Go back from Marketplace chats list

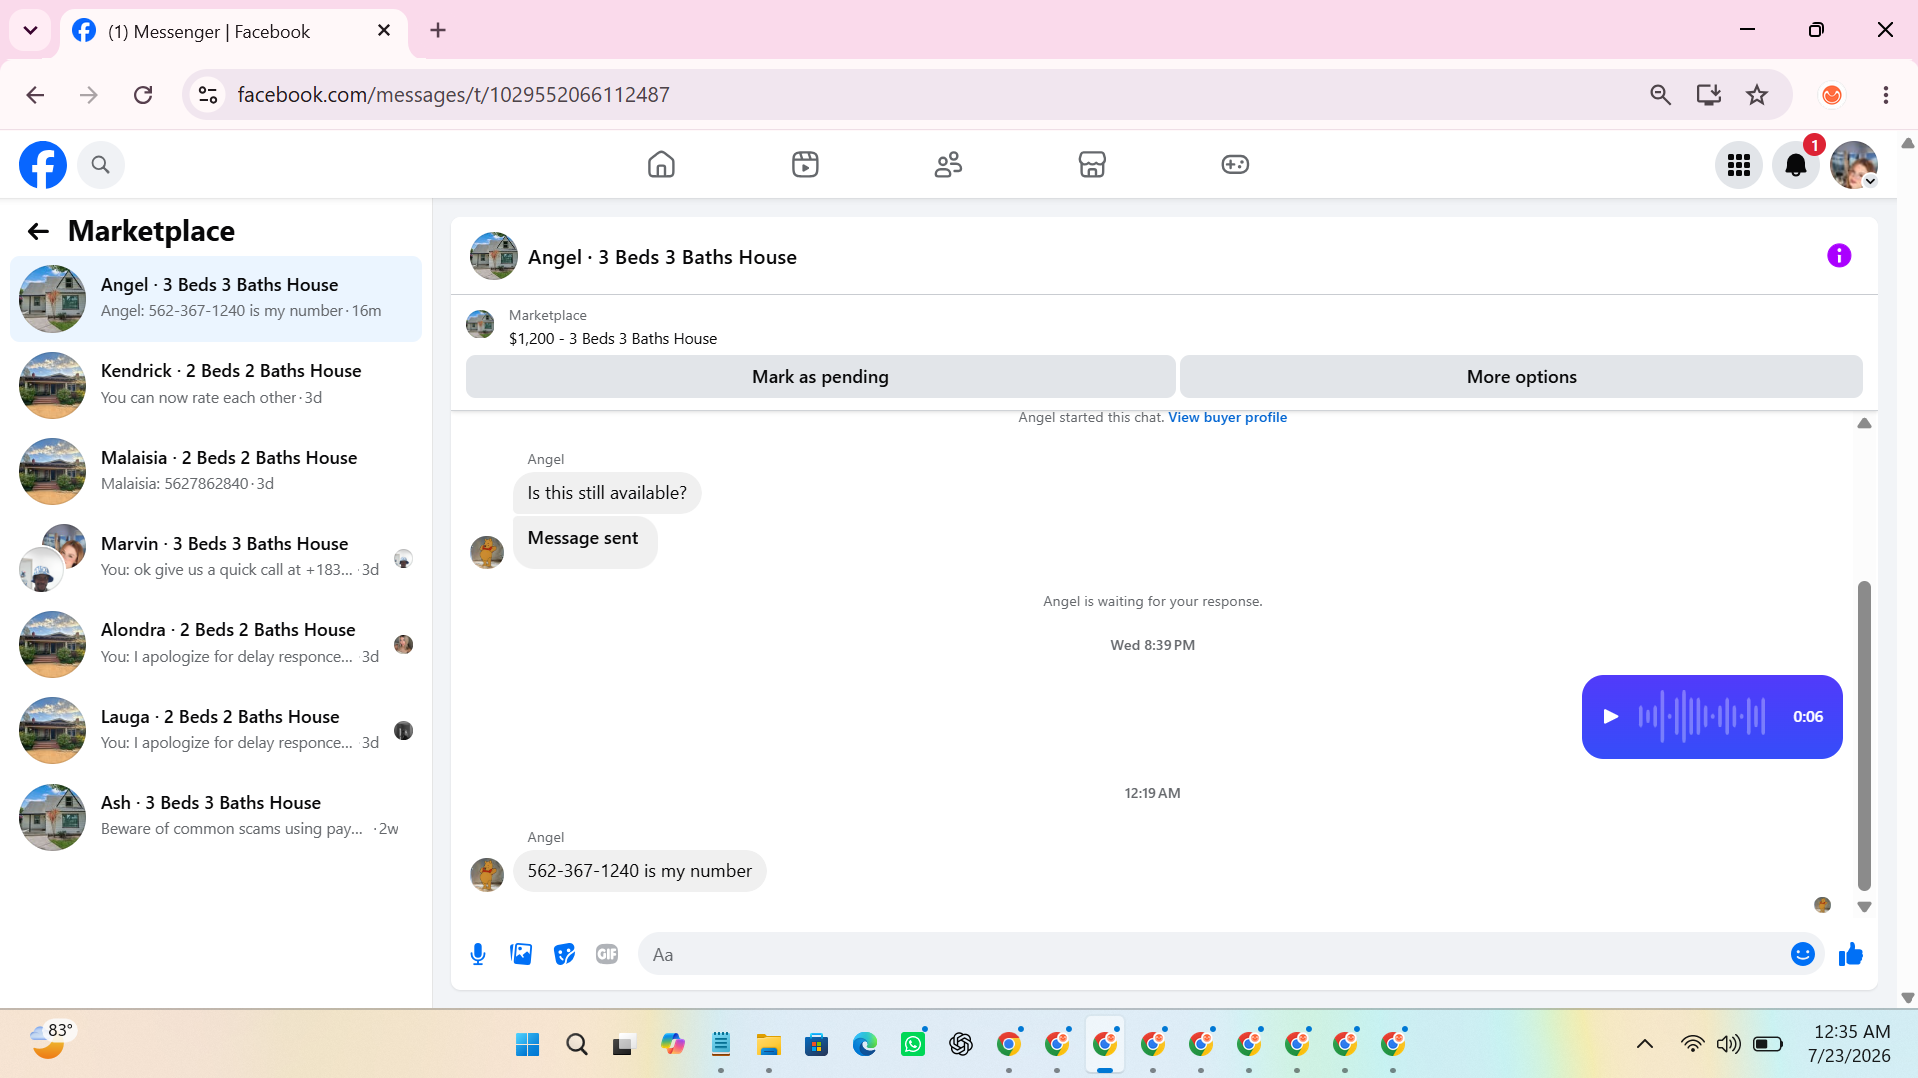pos(38,232)
